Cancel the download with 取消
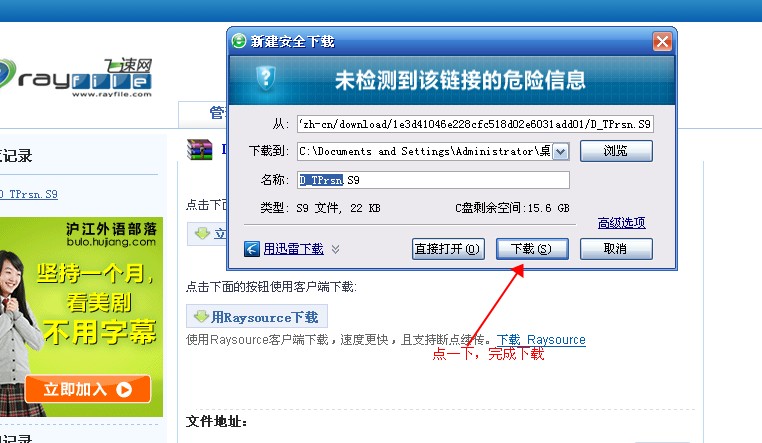The width and height of the screenshot is (762, 443). (x=616, y=249)
